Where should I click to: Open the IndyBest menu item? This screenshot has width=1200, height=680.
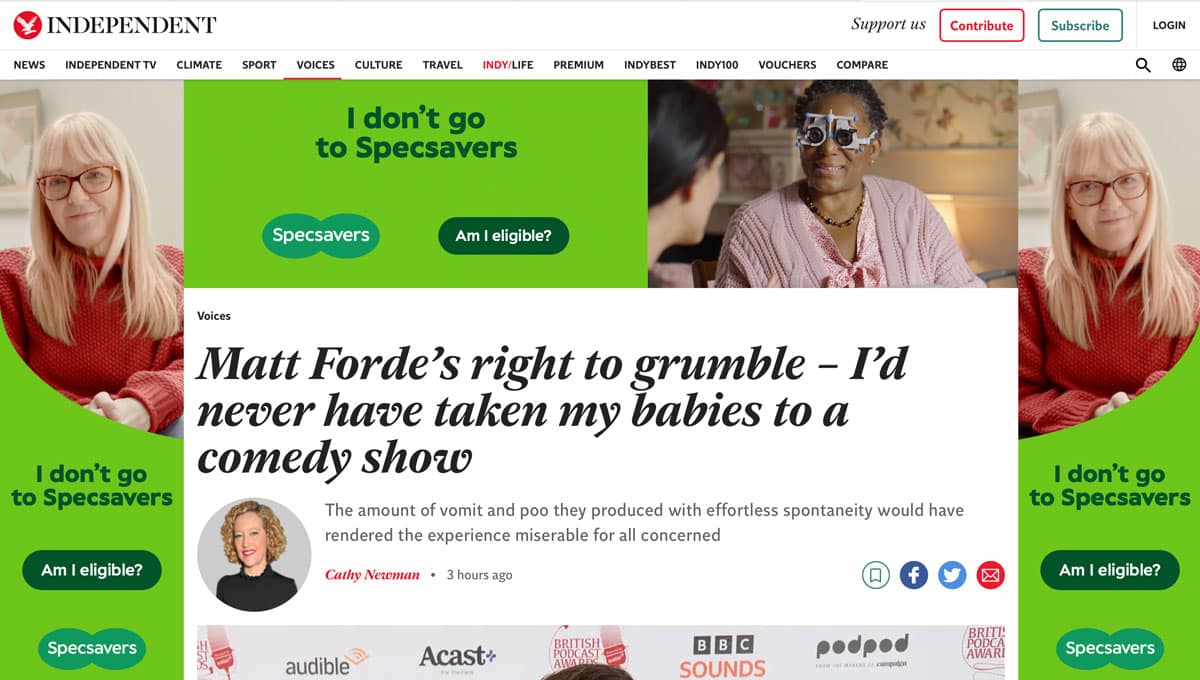click(650, 65)
